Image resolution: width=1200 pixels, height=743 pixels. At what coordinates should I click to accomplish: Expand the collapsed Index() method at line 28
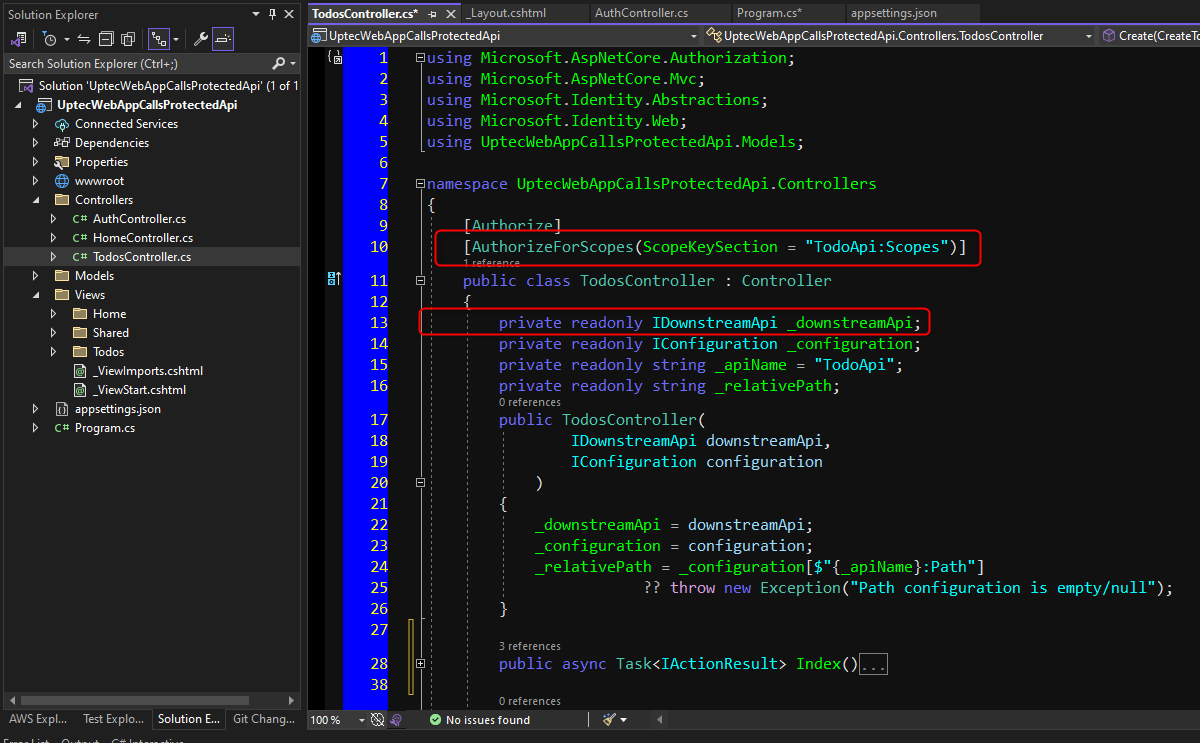point(421,664)
